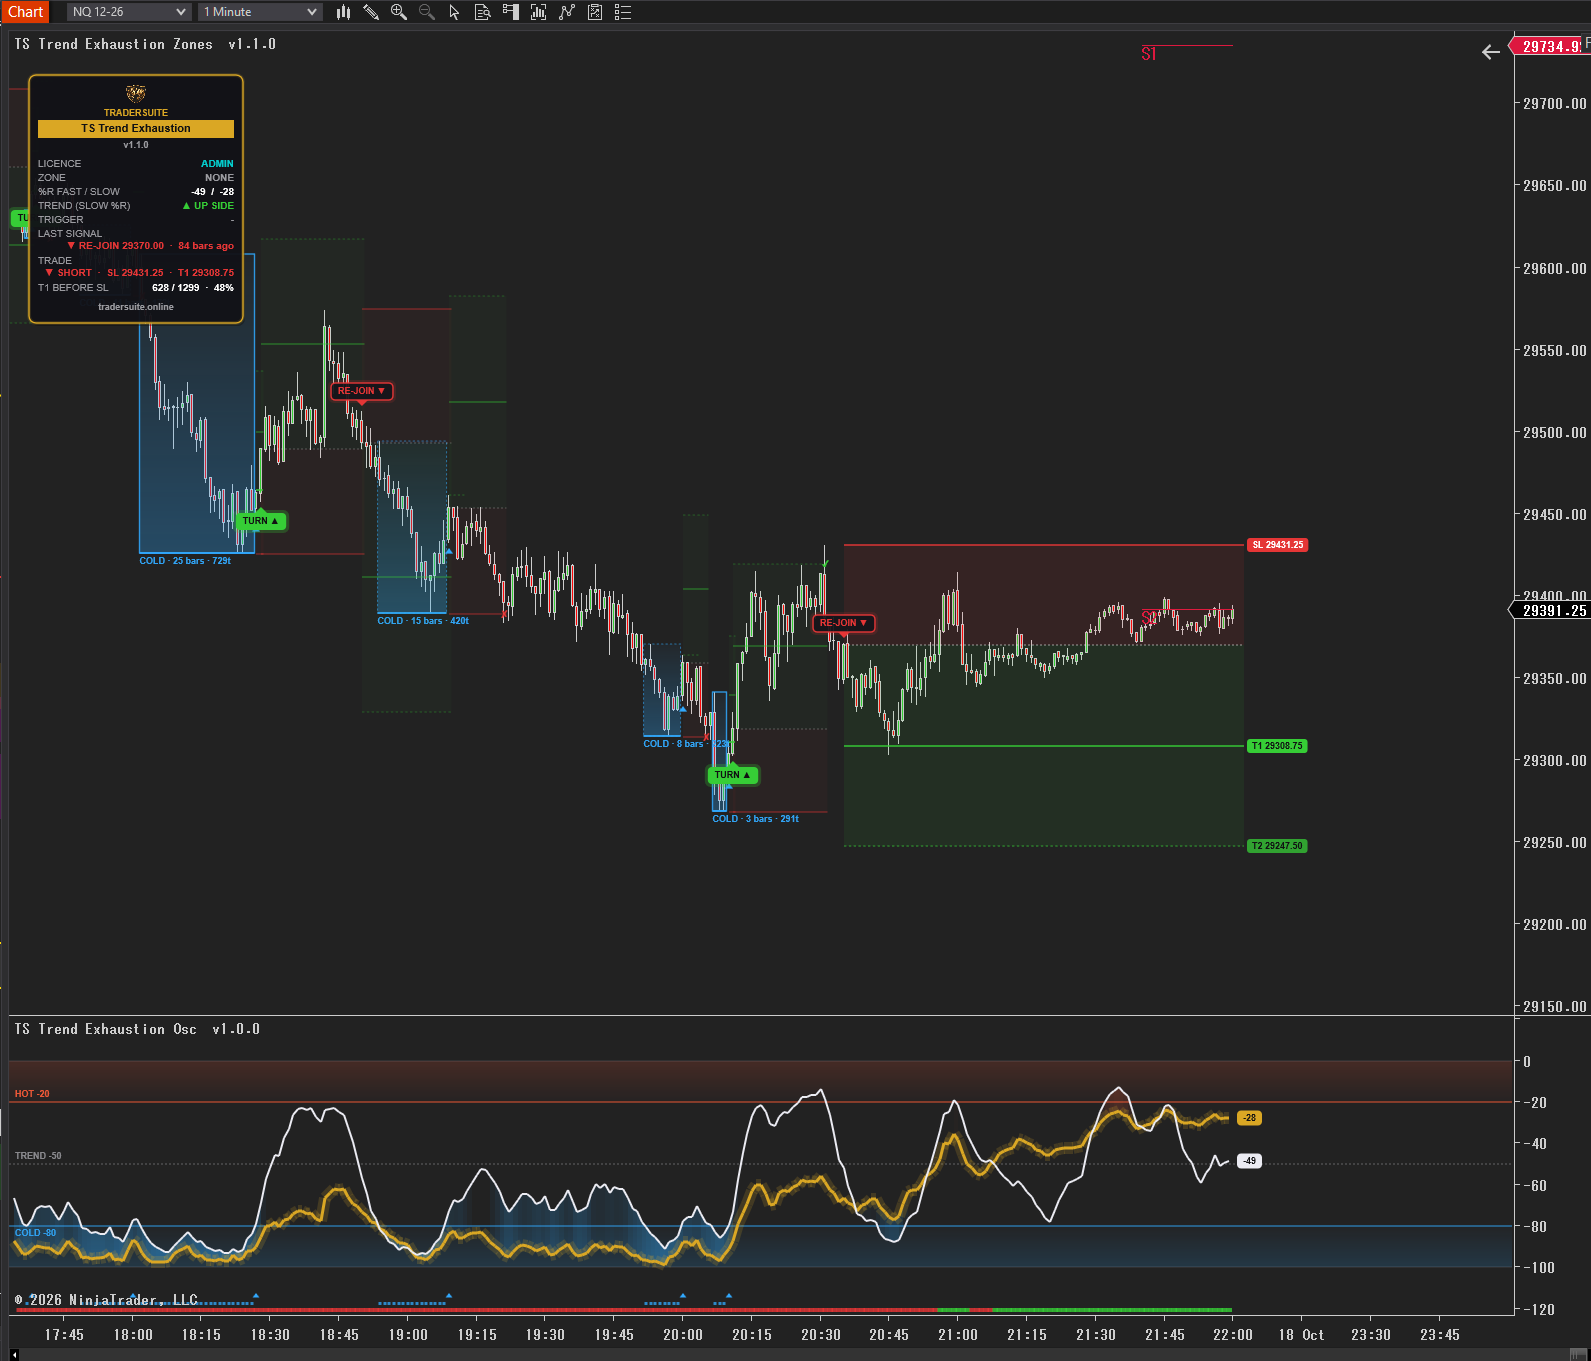Open the chart properties list icon
This screenshot has width=1591, height=1361.
(x=623, y=12)
